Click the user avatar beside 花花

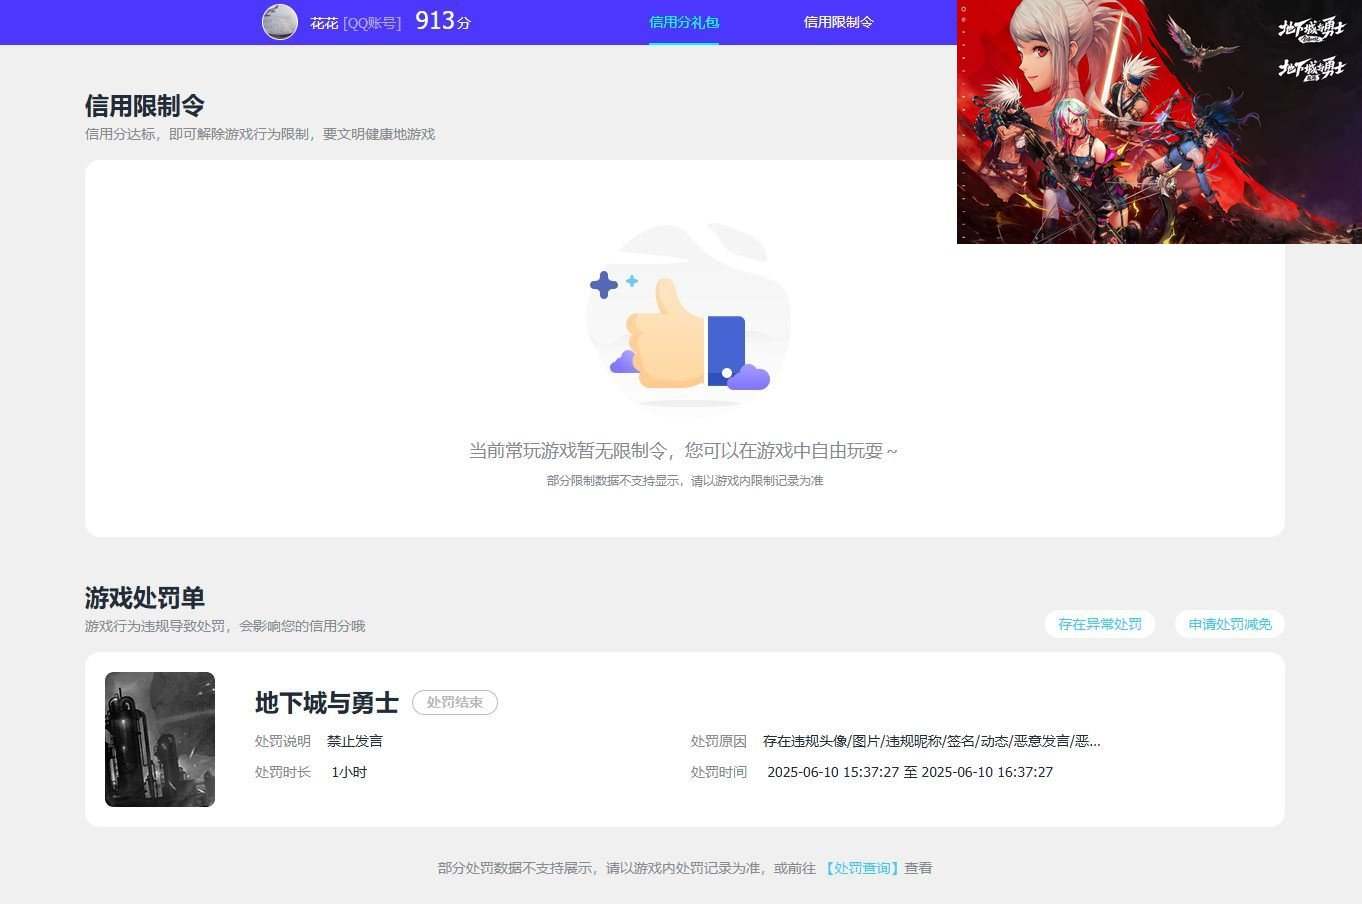tap(280, 21)
